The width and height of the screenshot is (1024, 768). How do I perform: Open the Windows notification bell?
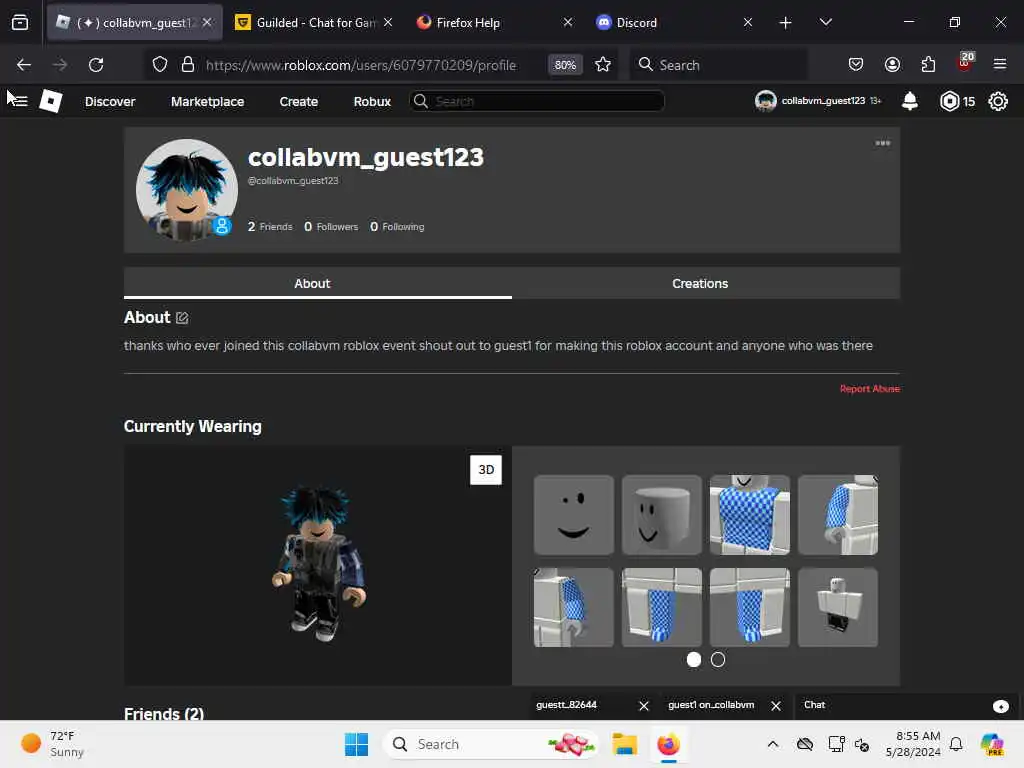pos(956,744)
